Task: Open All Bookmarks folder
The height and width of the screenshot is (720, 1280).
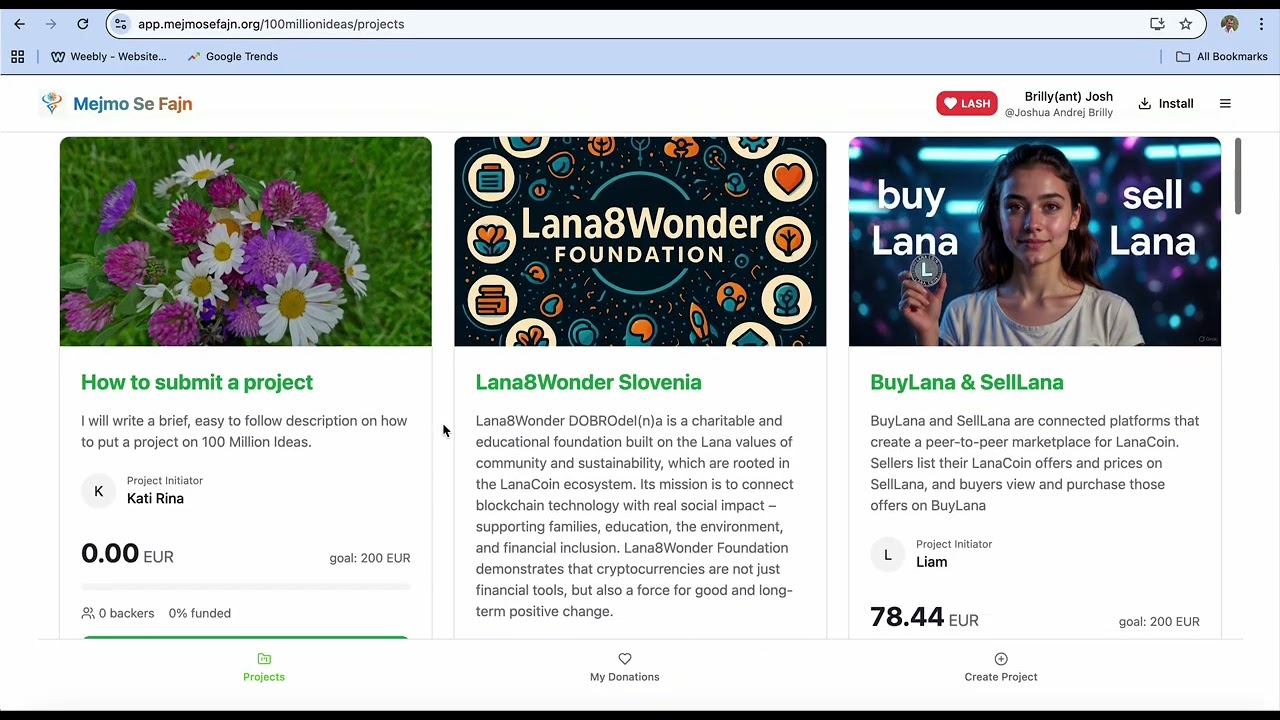Action: pyautogui.click(x=1221, y=57)
